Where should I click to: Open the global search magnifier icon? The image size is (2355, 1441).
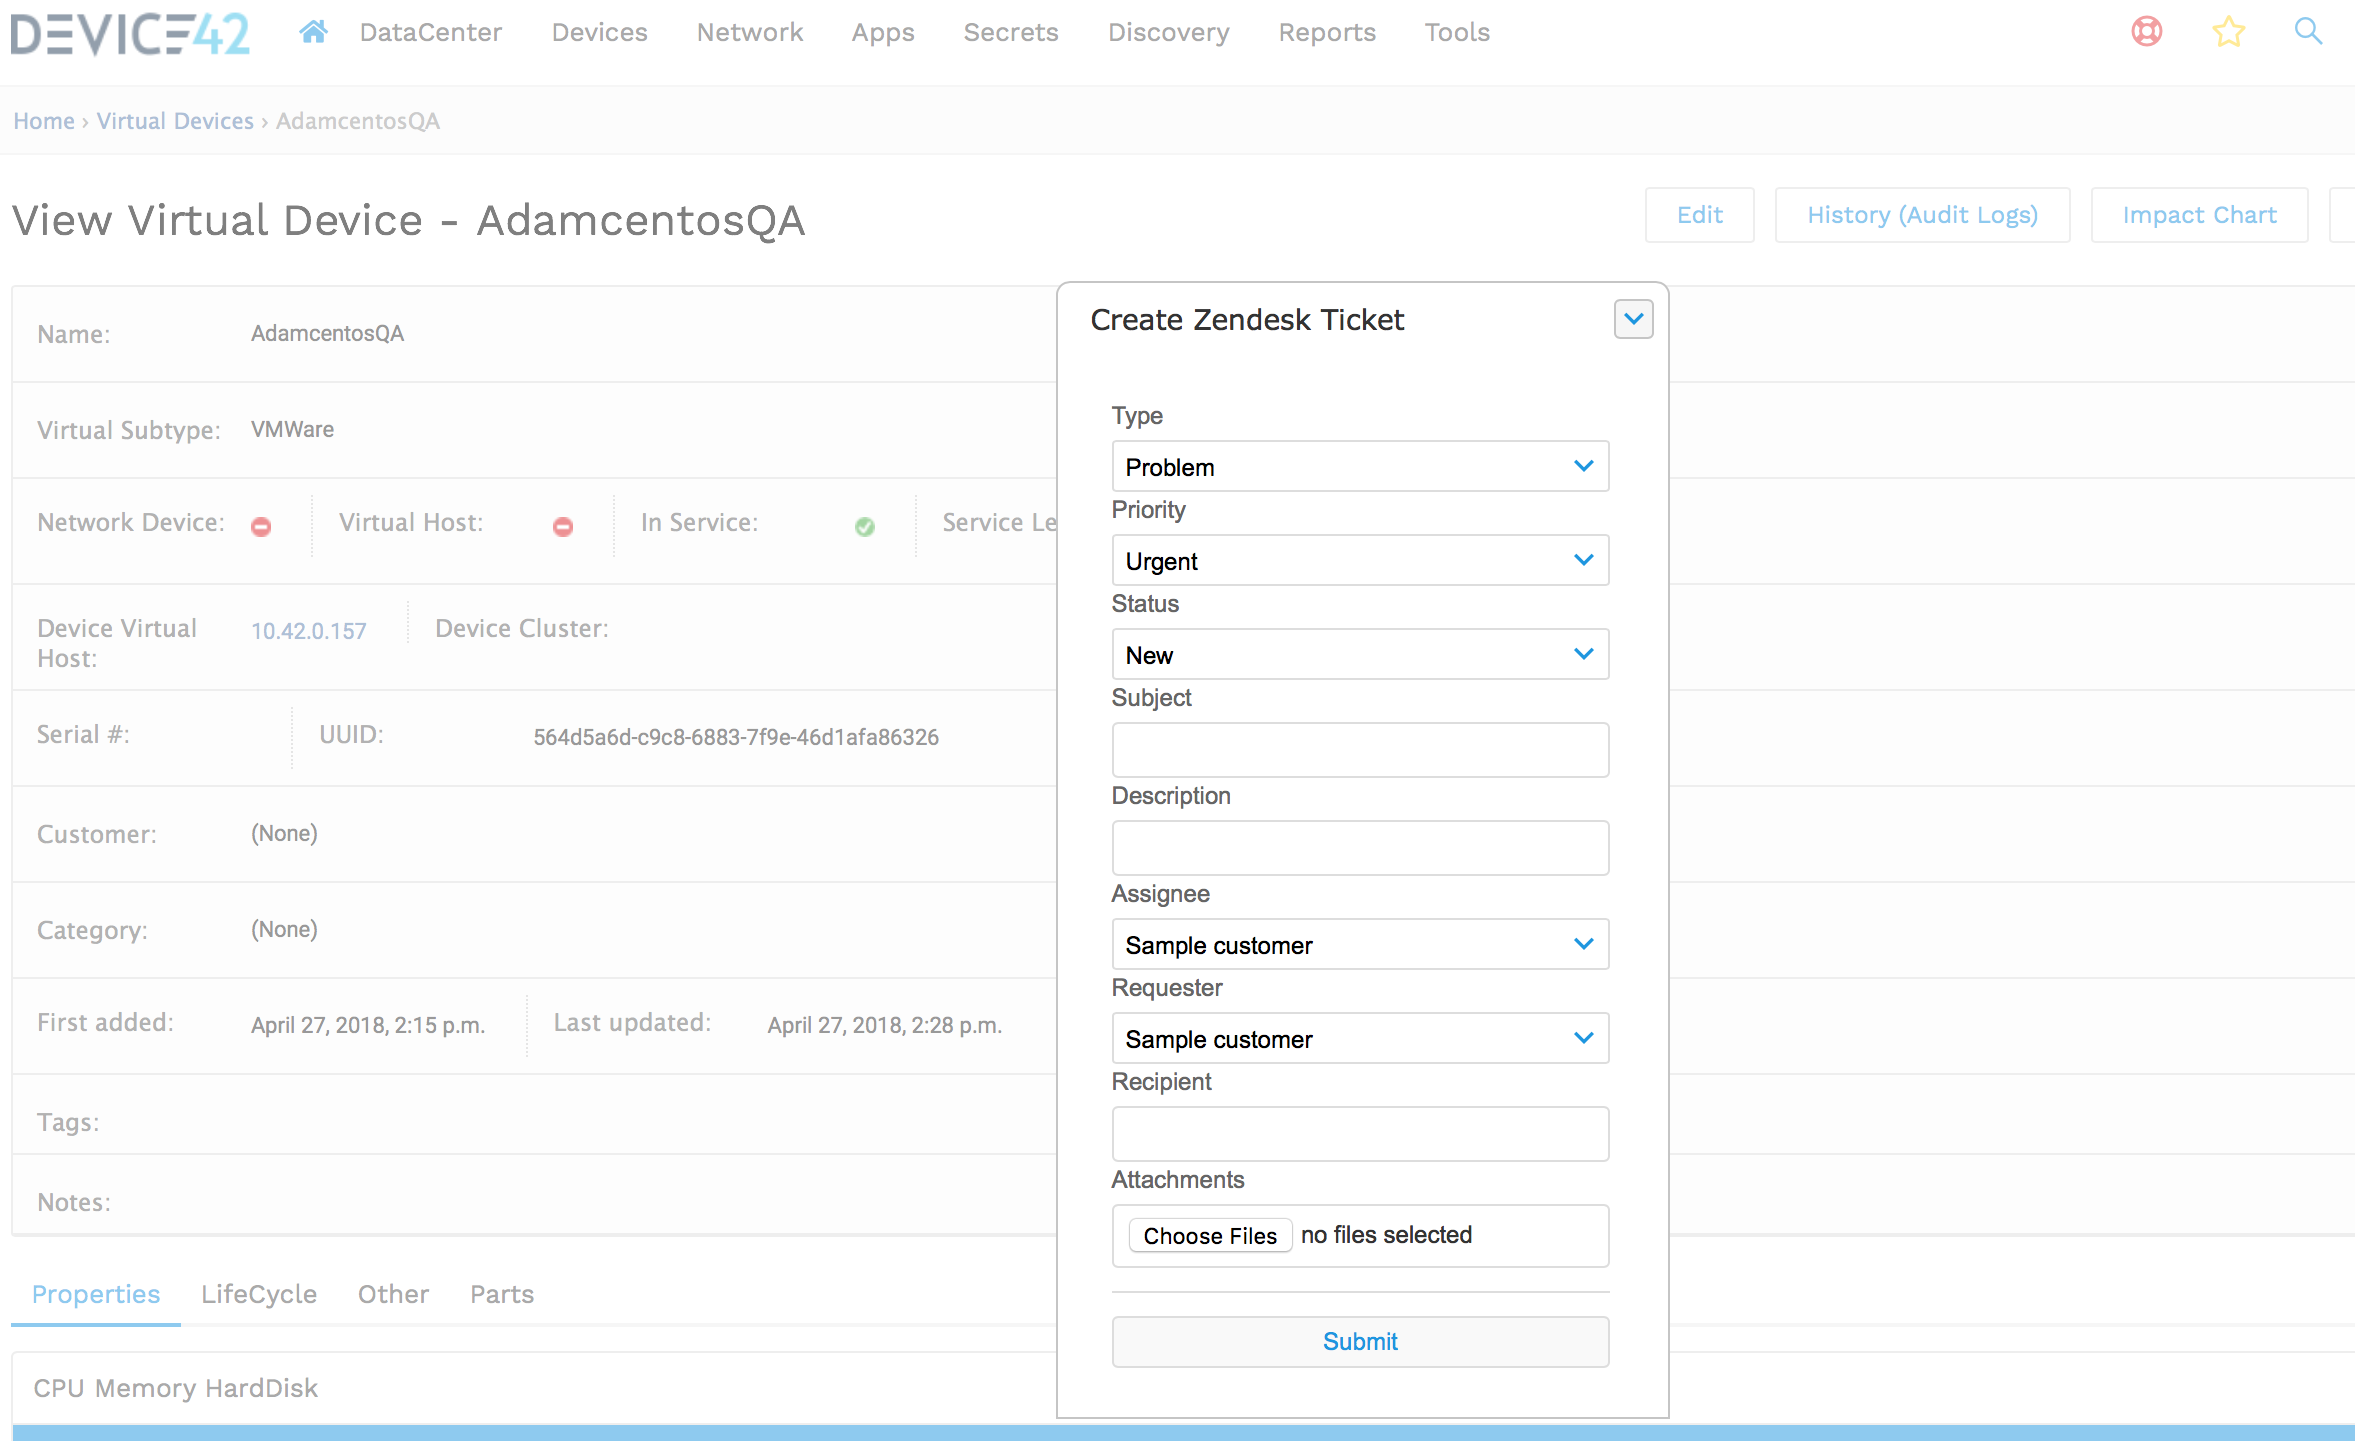2308,31
